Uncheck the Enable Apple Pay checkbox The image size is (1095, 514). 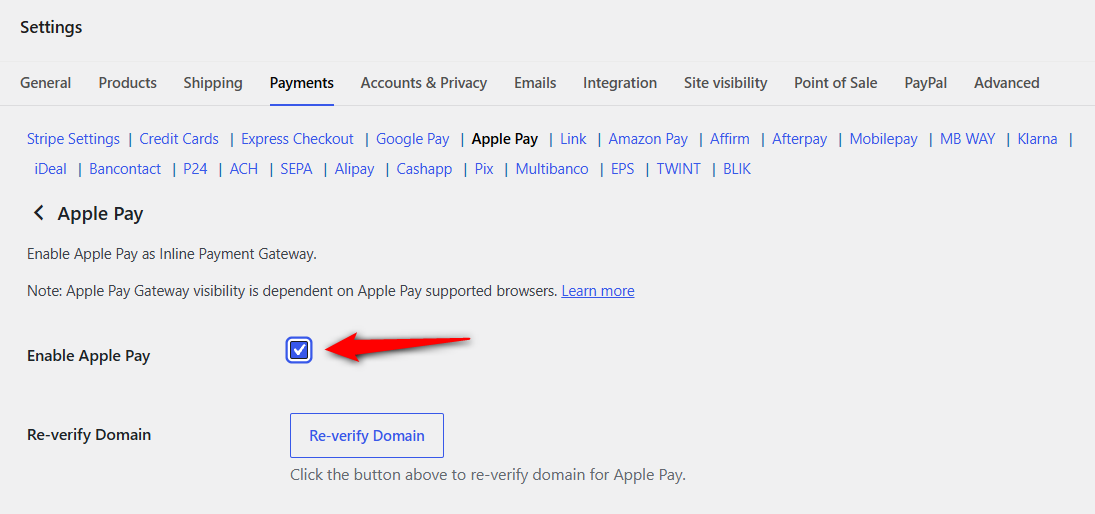[x=299, y=349]
